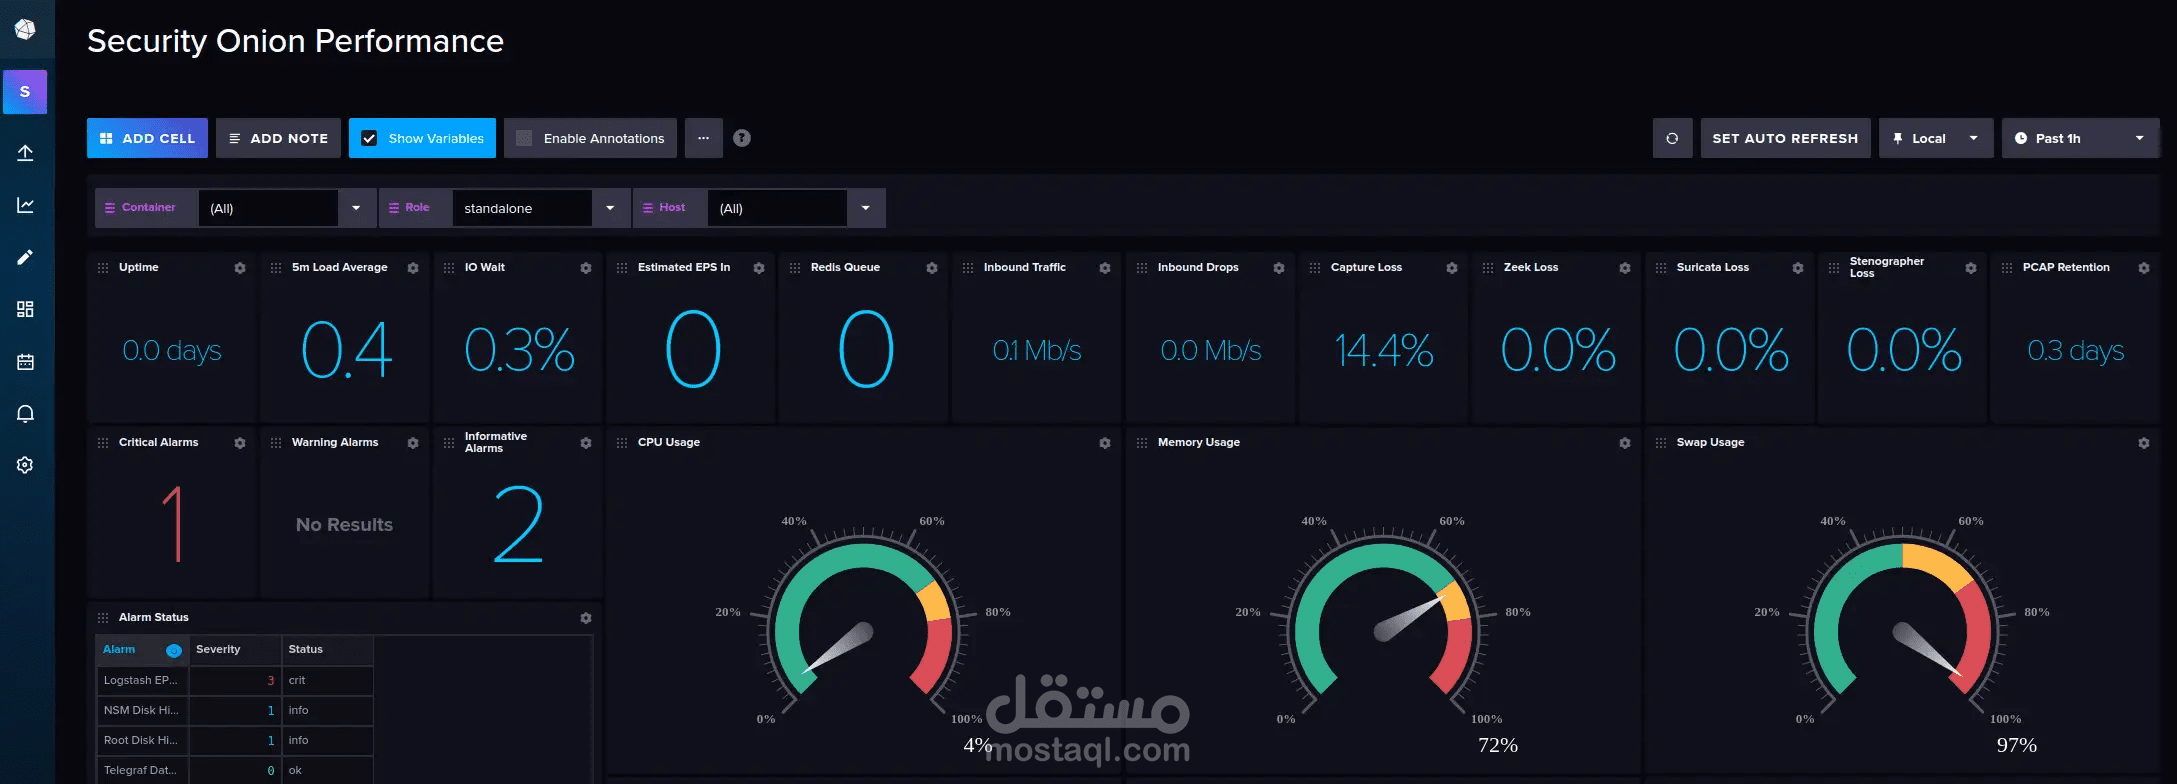
Task: Open Tasks calendar icon in sidebar
Action: point(26,361)
